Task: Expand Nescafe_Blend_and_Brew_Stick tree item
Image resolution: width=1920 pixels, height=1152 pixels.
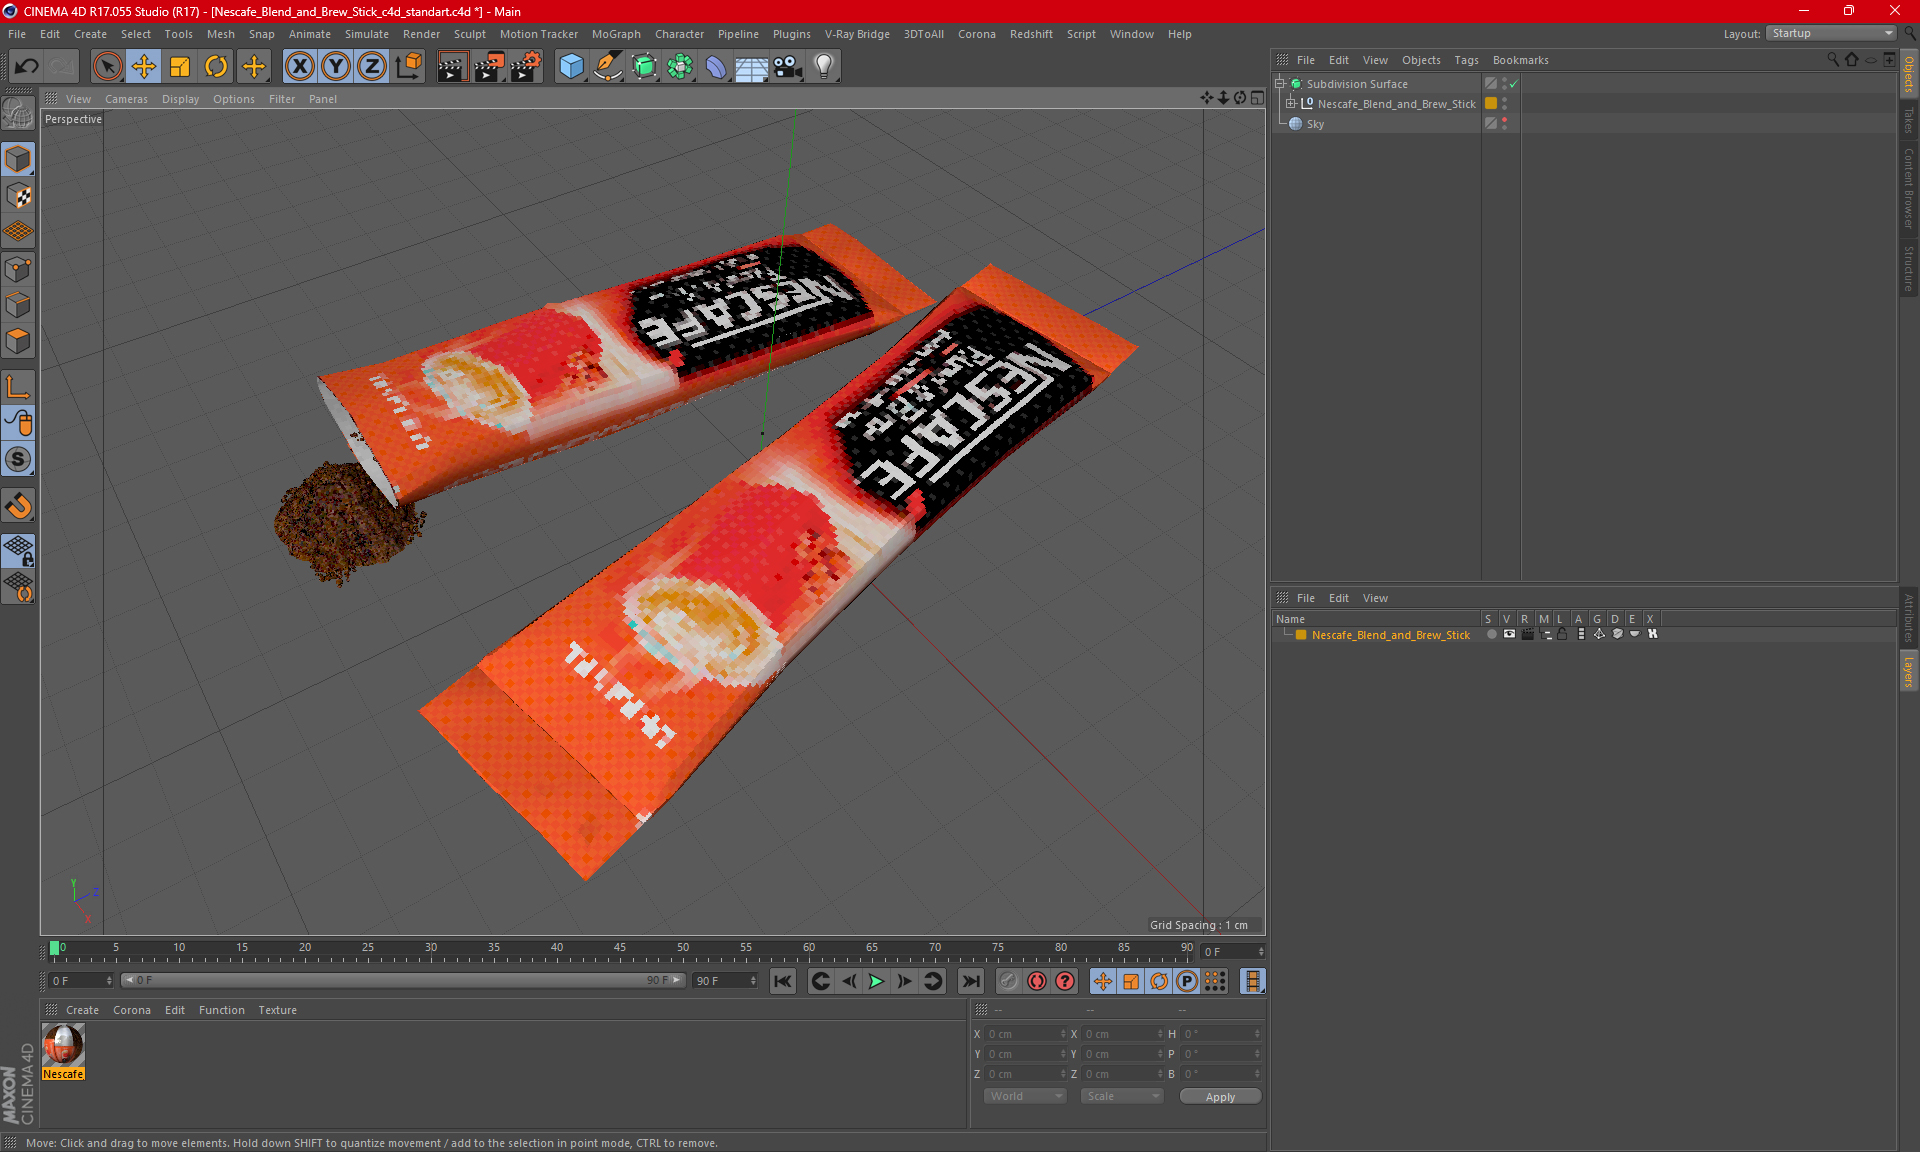Action: pos(1291,104)
